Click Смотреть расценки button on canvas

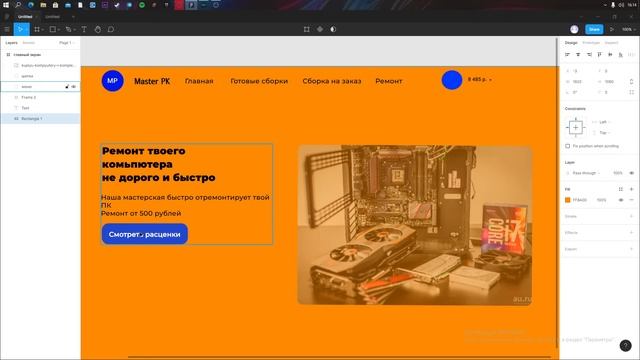point(144,234)
